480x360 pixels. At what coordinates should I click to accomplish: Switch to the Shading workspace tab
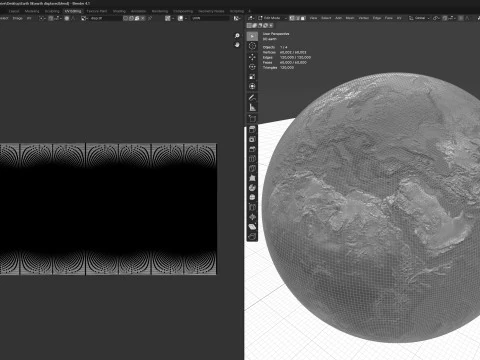[x=119, y=11]
